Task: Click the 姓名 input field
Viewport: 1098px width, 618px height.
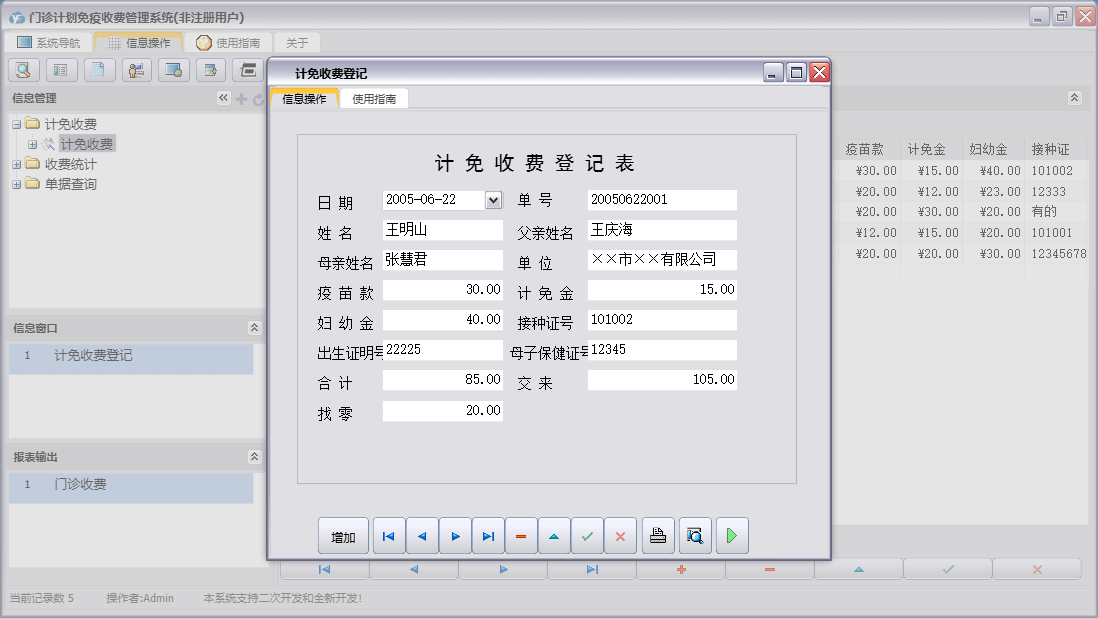Action: [442, 230]
